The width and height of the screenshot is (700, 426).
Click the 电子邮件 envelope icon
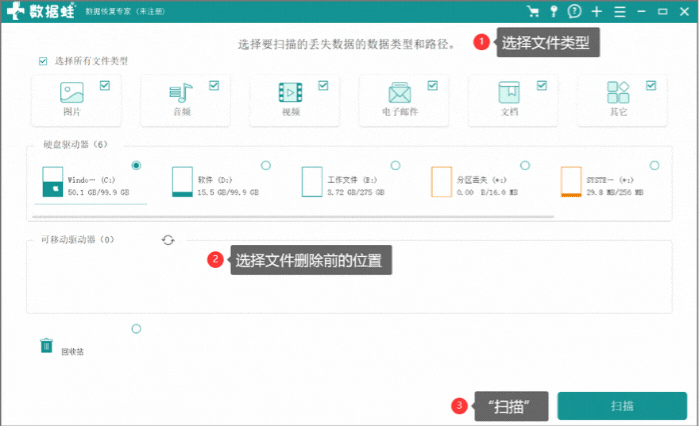[400, 94]
